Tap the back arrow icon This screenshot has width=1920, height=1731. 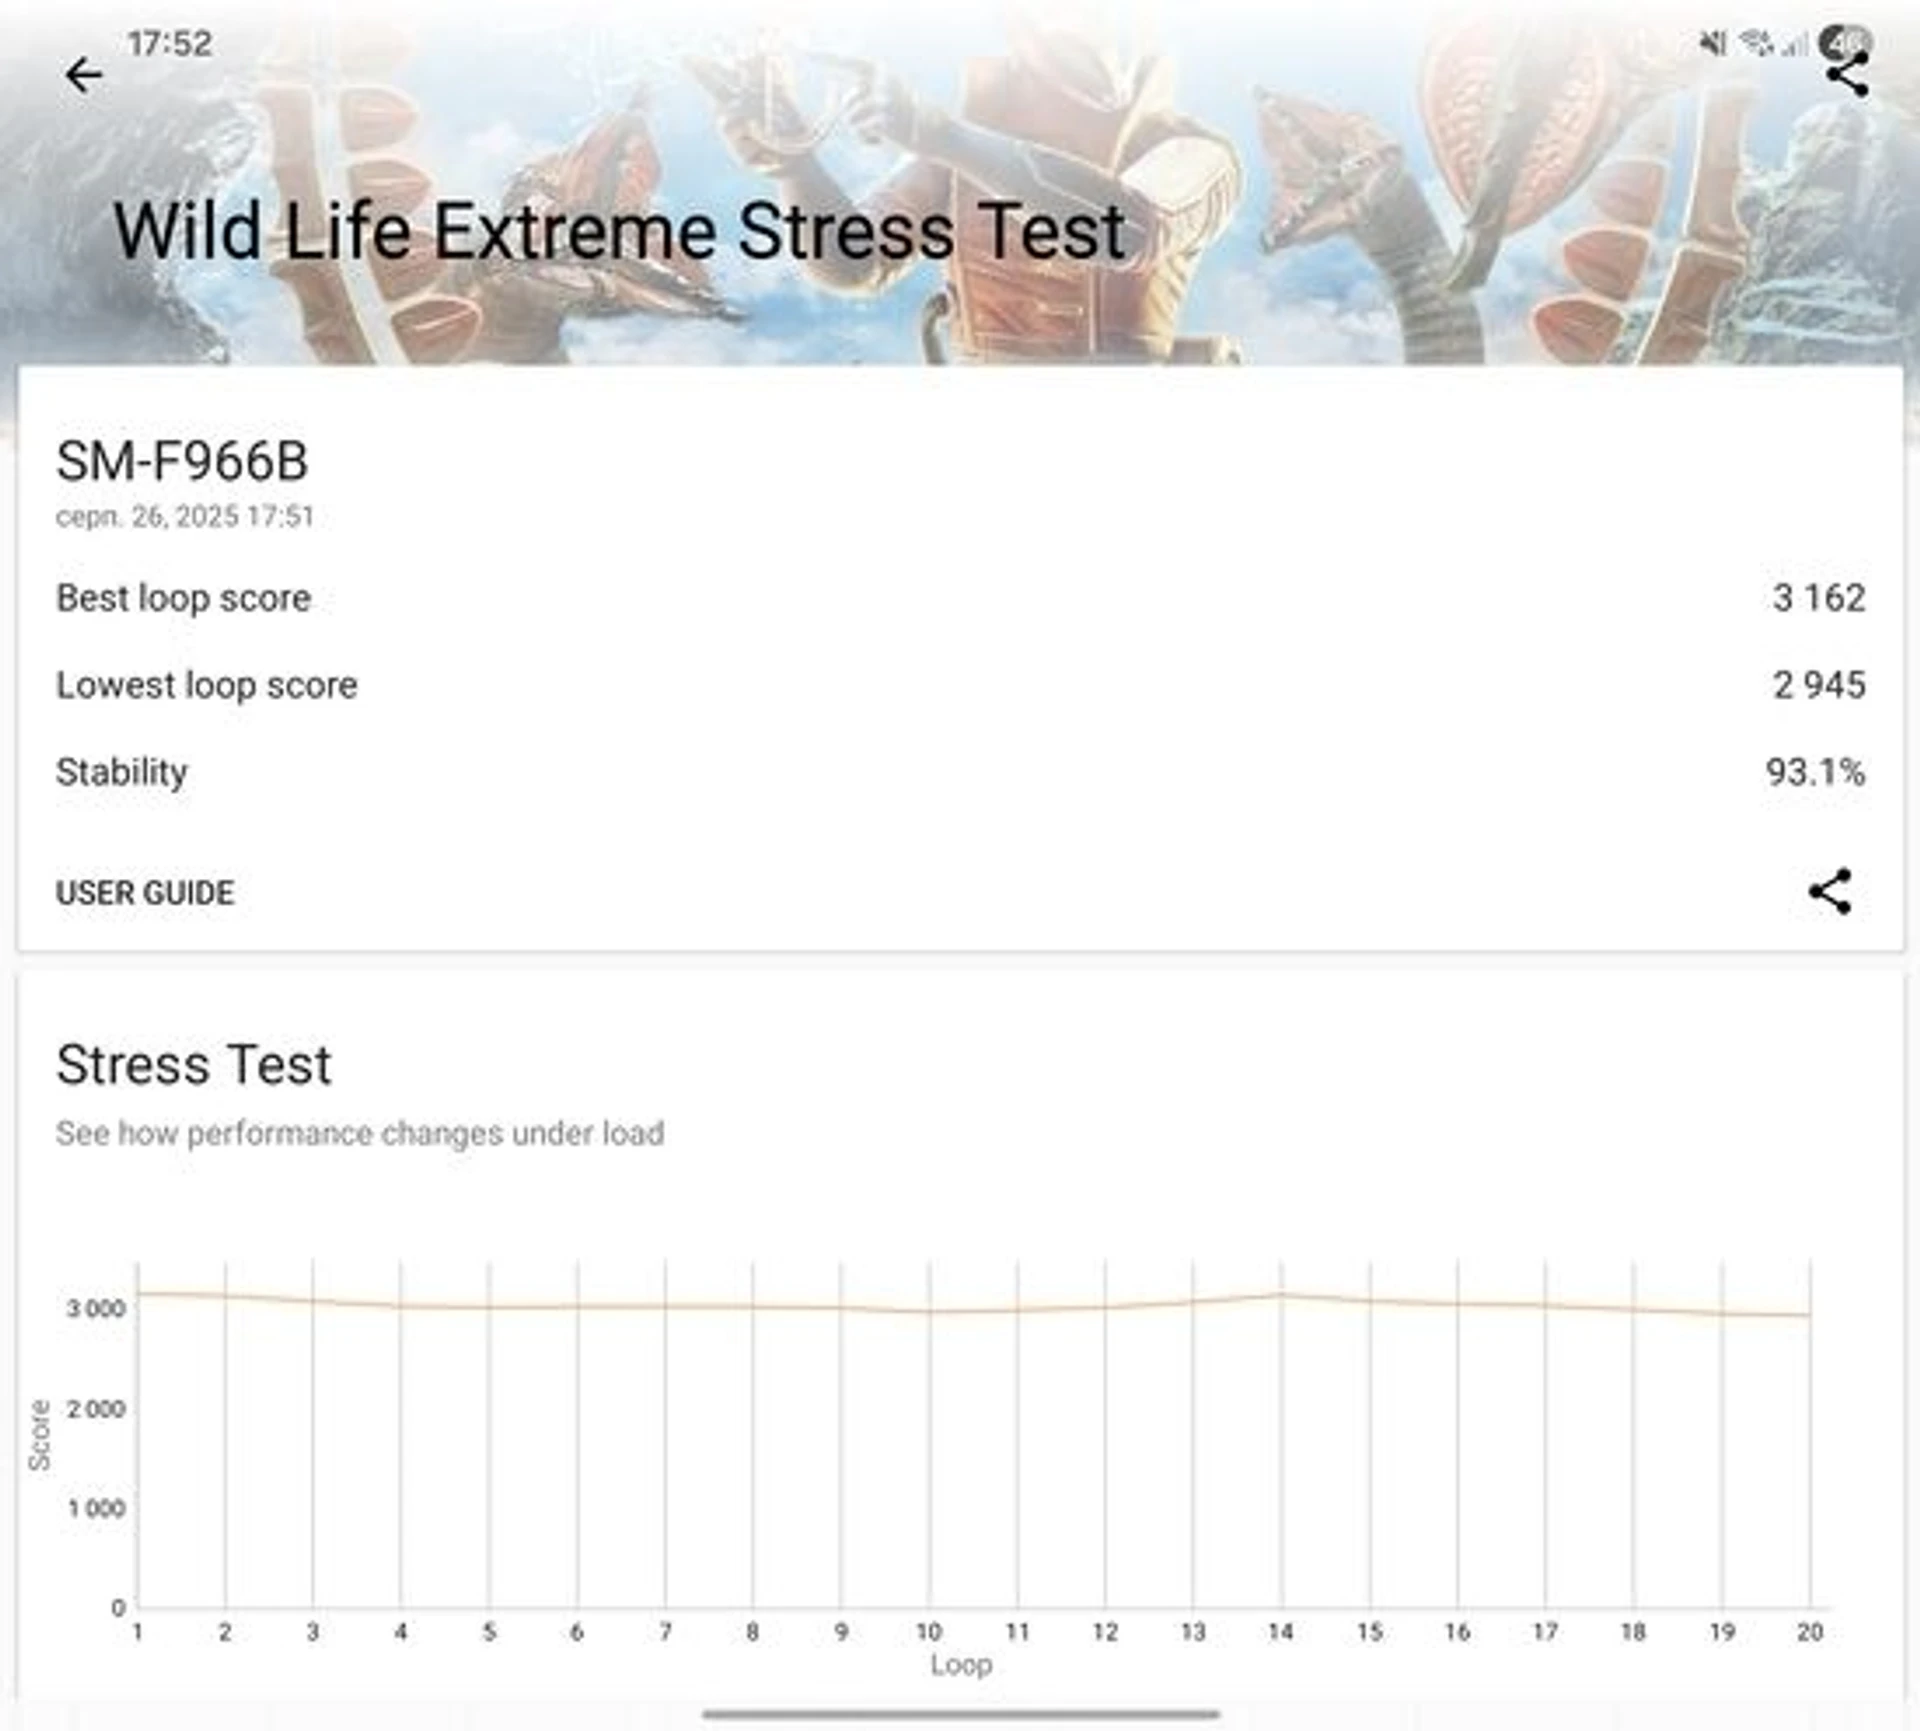coord(84,75)
